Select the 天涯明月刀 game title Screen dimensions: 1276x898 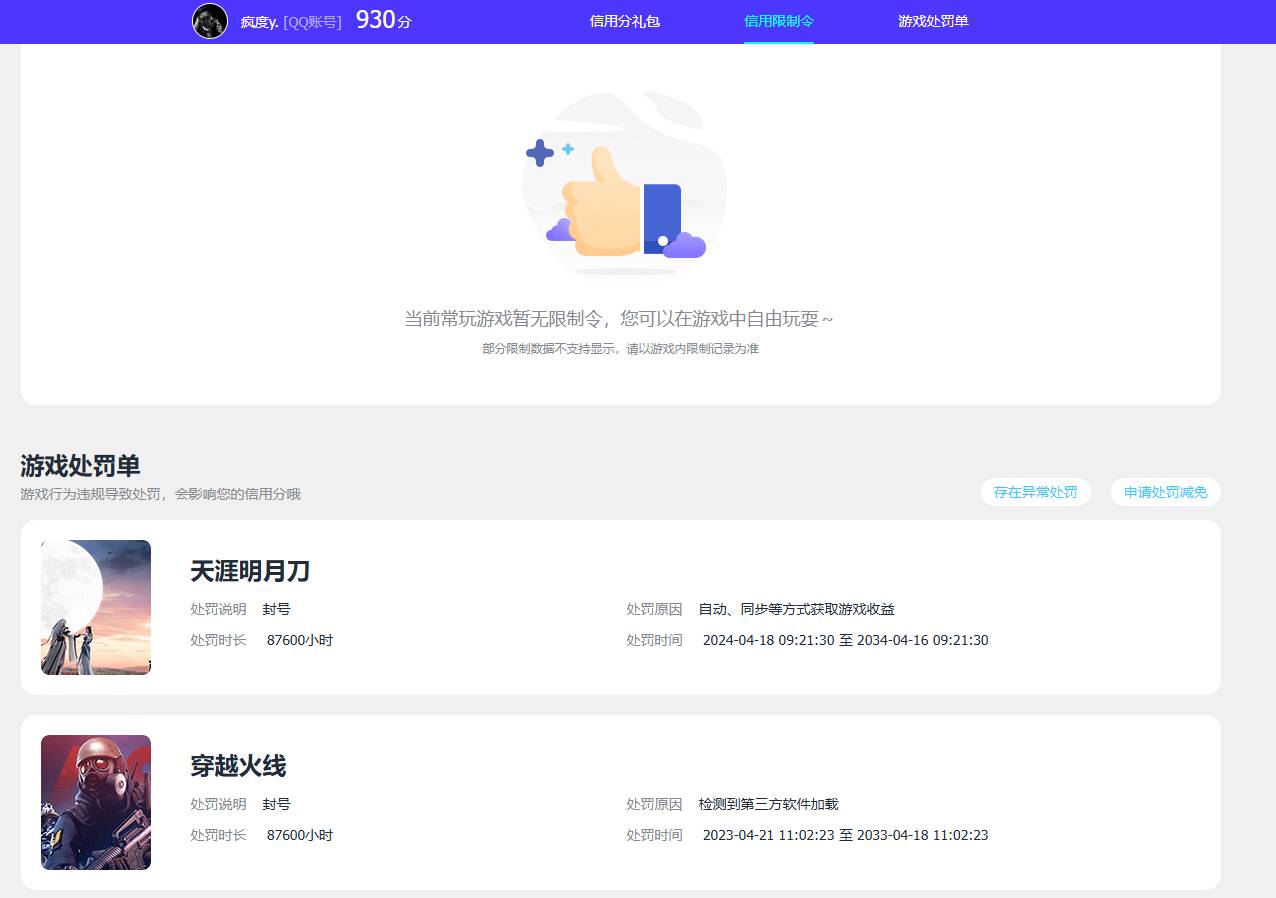click(x=250, y=571)
